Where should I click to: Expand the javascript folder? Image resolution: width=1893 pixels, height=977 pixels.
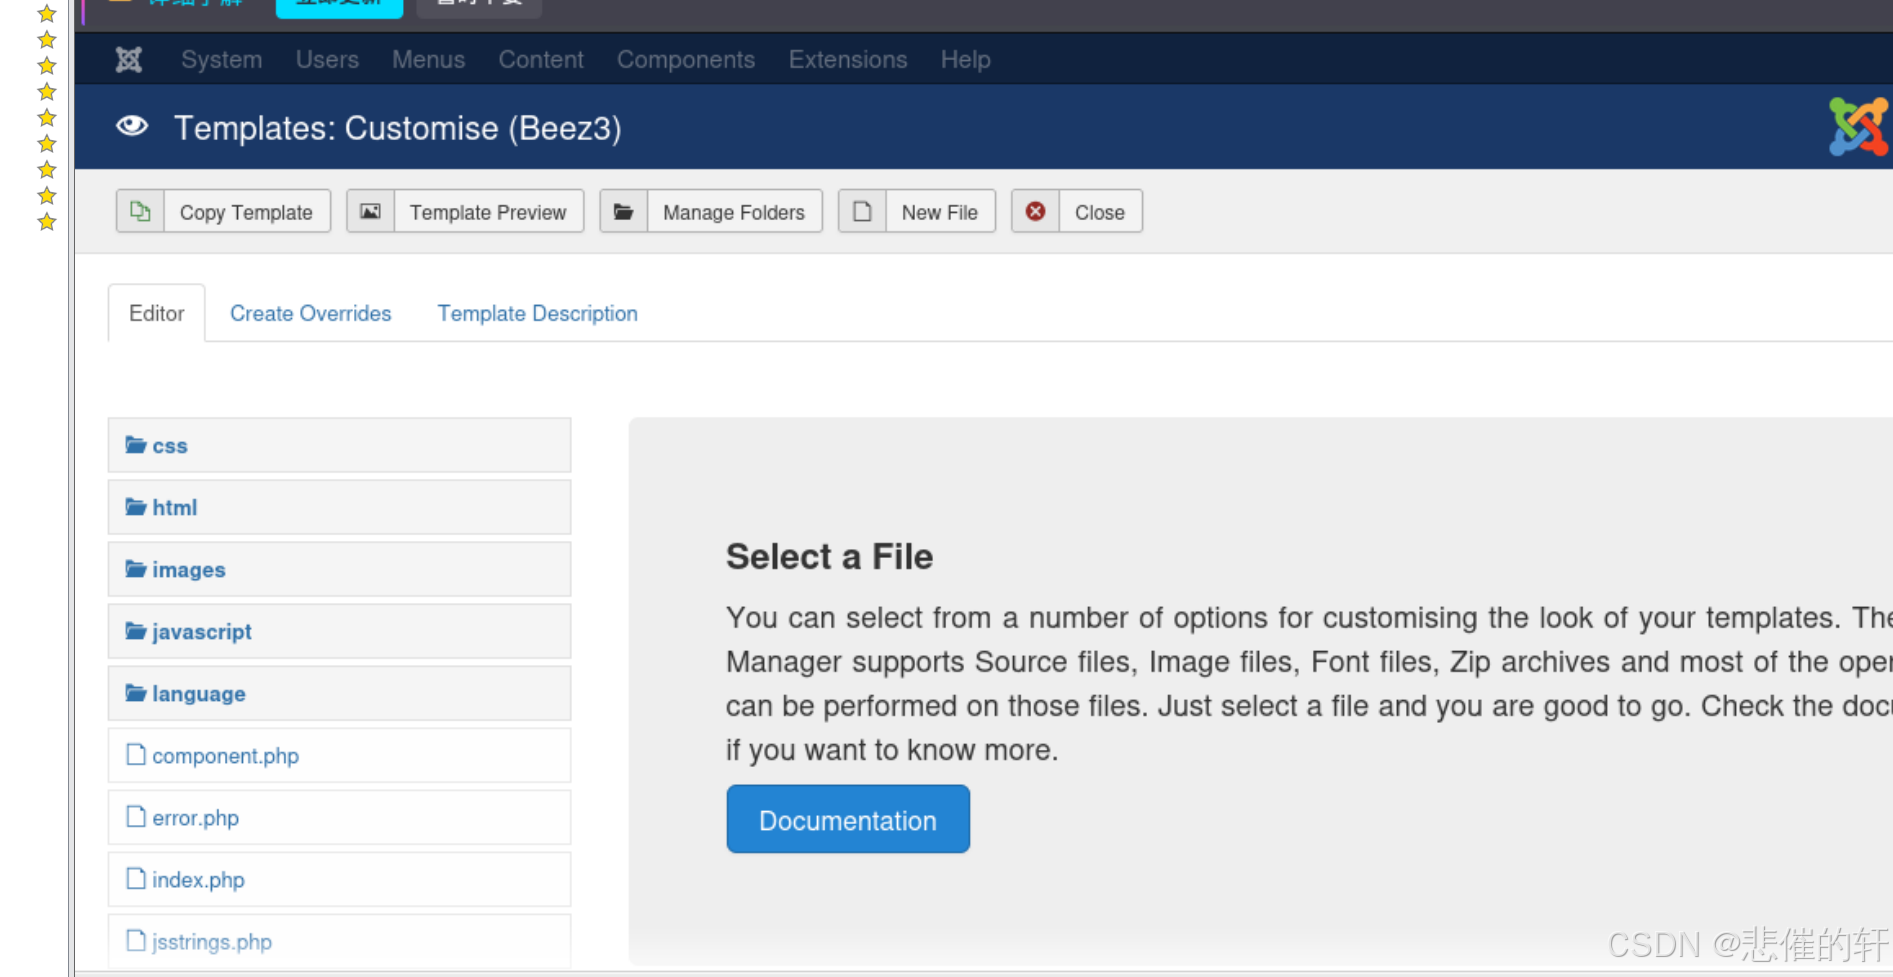coord(339,631)
